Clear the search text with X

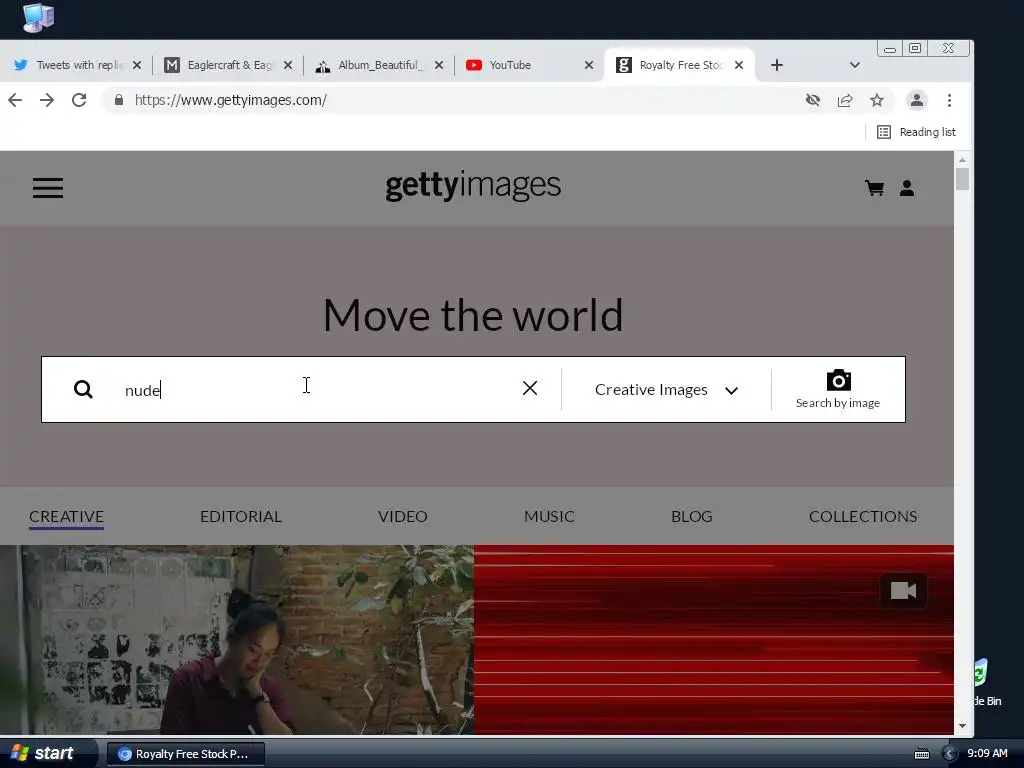(530, 389)
